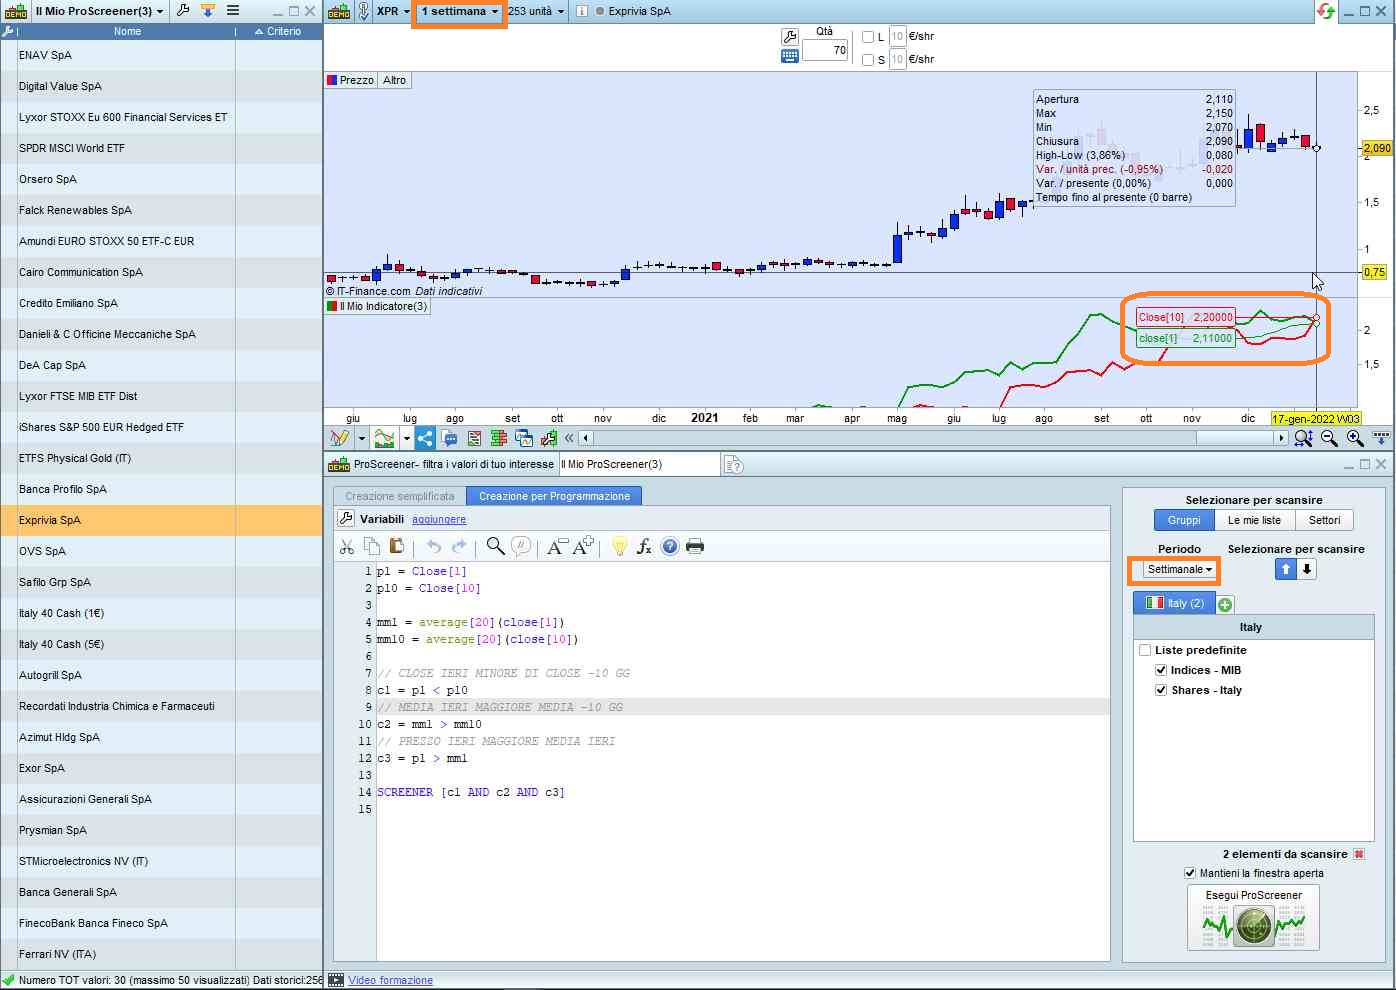Insert function with the fx icon
The width and height of the screenshot is (1396, 990).
coord(645,546)
